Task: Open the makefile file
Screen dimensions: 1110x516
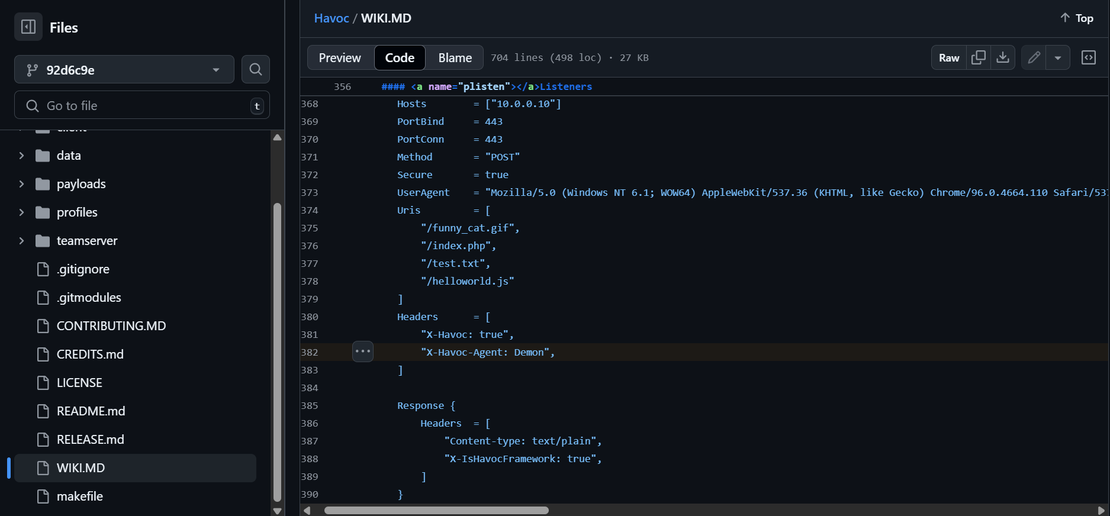Action: [x=79, y=496]
